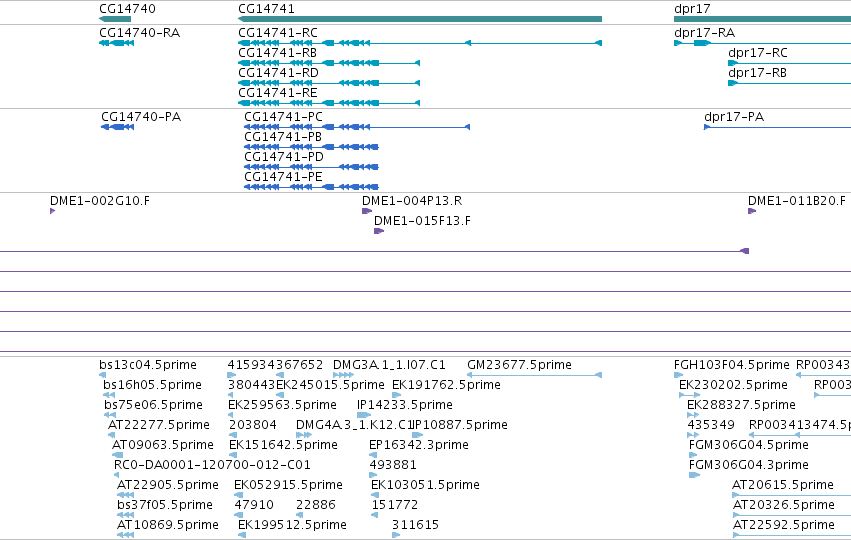Click the IP14233.5prime EST label

click(405, 405)
